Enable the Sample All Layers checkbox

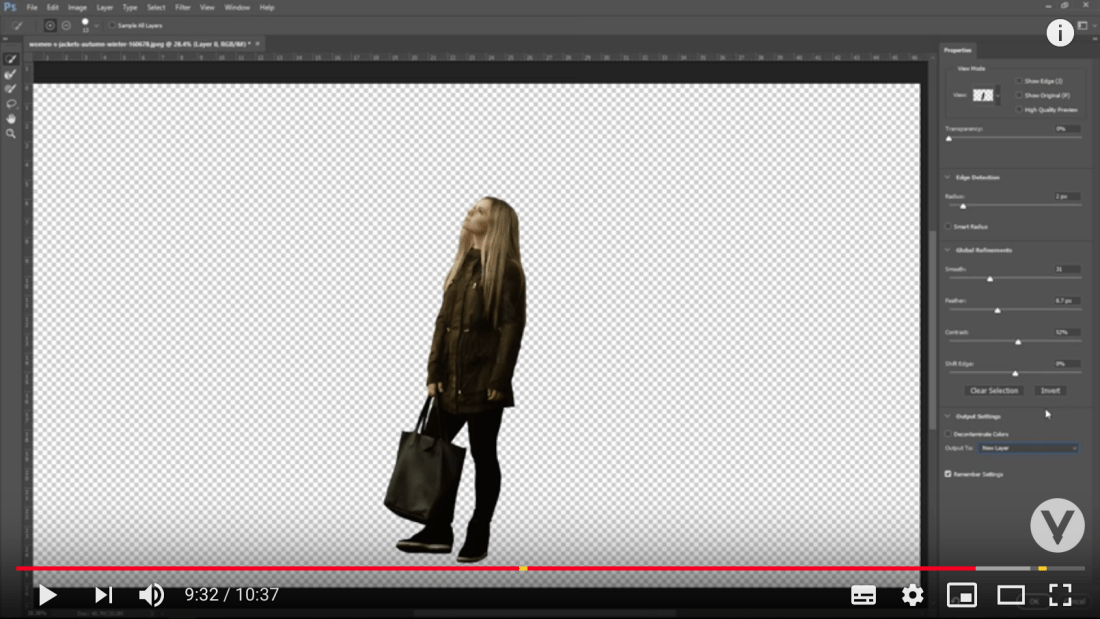[112, 25]
